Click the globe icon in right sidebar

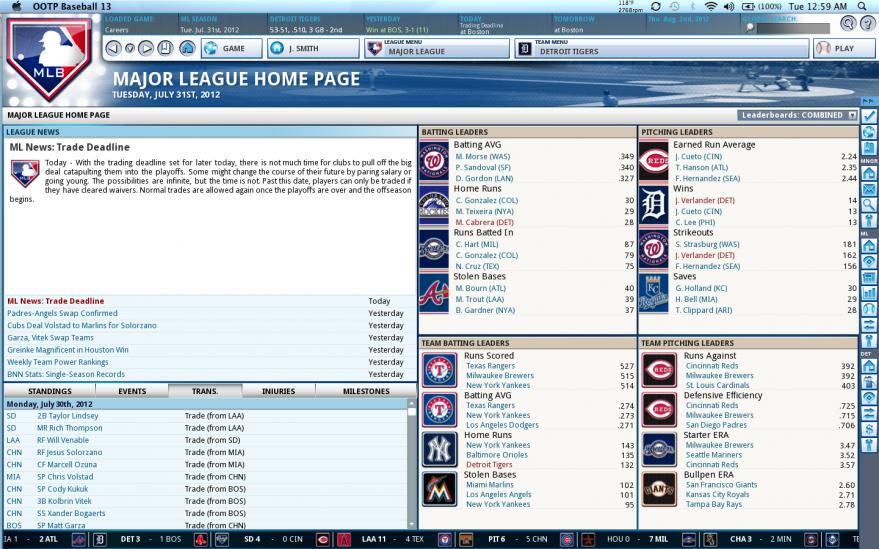click(x=868, y=132)
